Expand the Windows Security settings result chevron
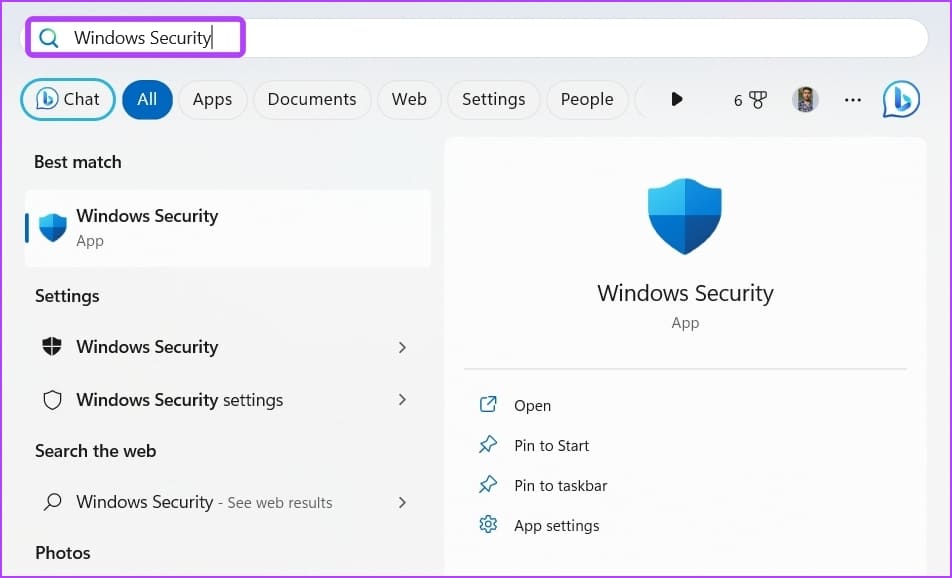The height and width of the screenshot is (578, 952). click(x=402, y=347)
